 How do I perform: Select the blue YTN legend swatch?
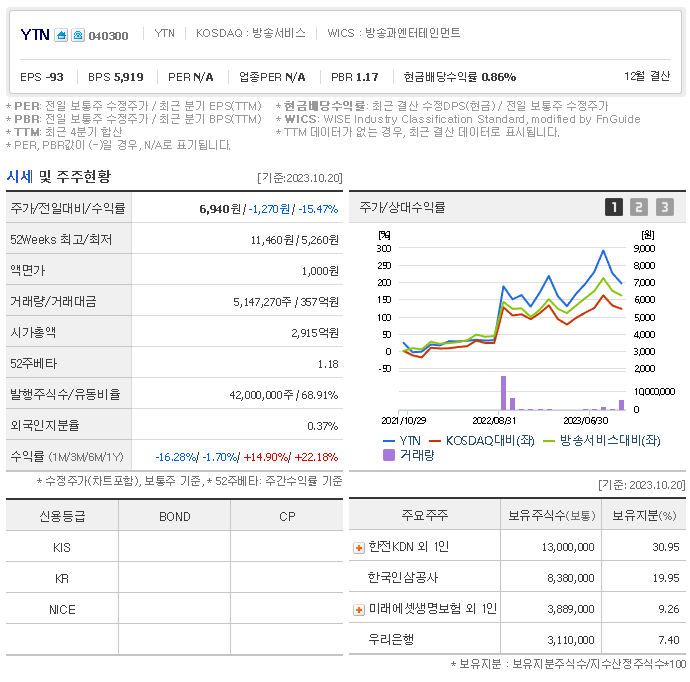[389, 440]
